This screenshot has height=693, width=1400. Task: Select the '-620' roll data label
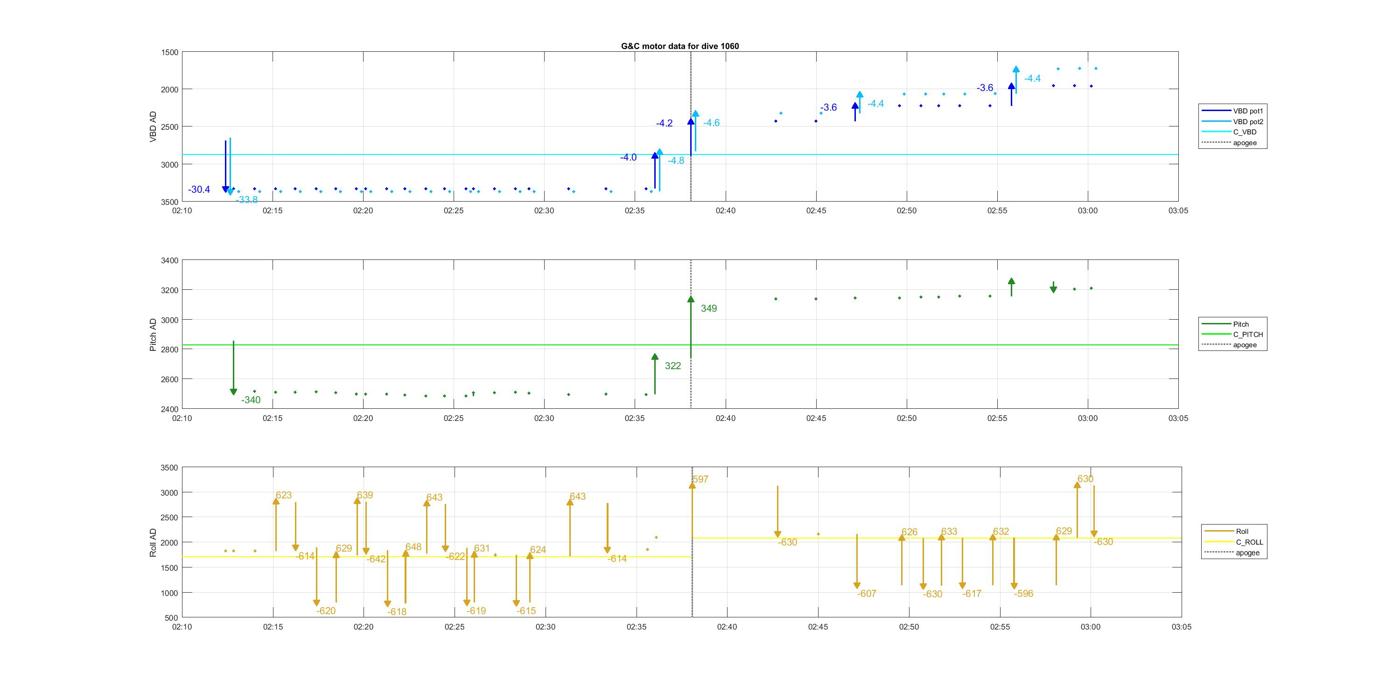[x=326, y=611]
